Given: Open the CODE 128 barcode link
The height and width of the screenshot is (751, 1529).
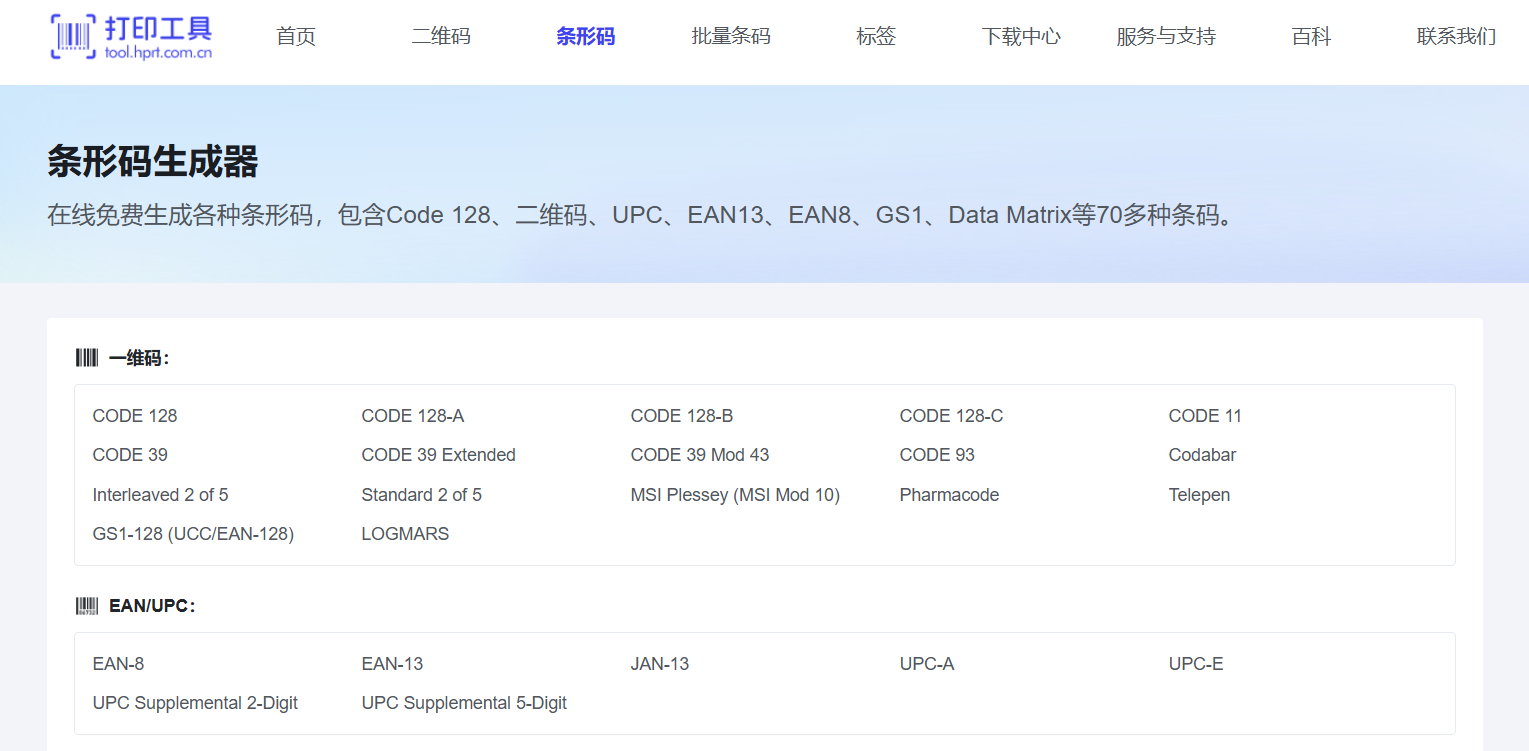Looking at the screenshot, I should coord(135,416).
